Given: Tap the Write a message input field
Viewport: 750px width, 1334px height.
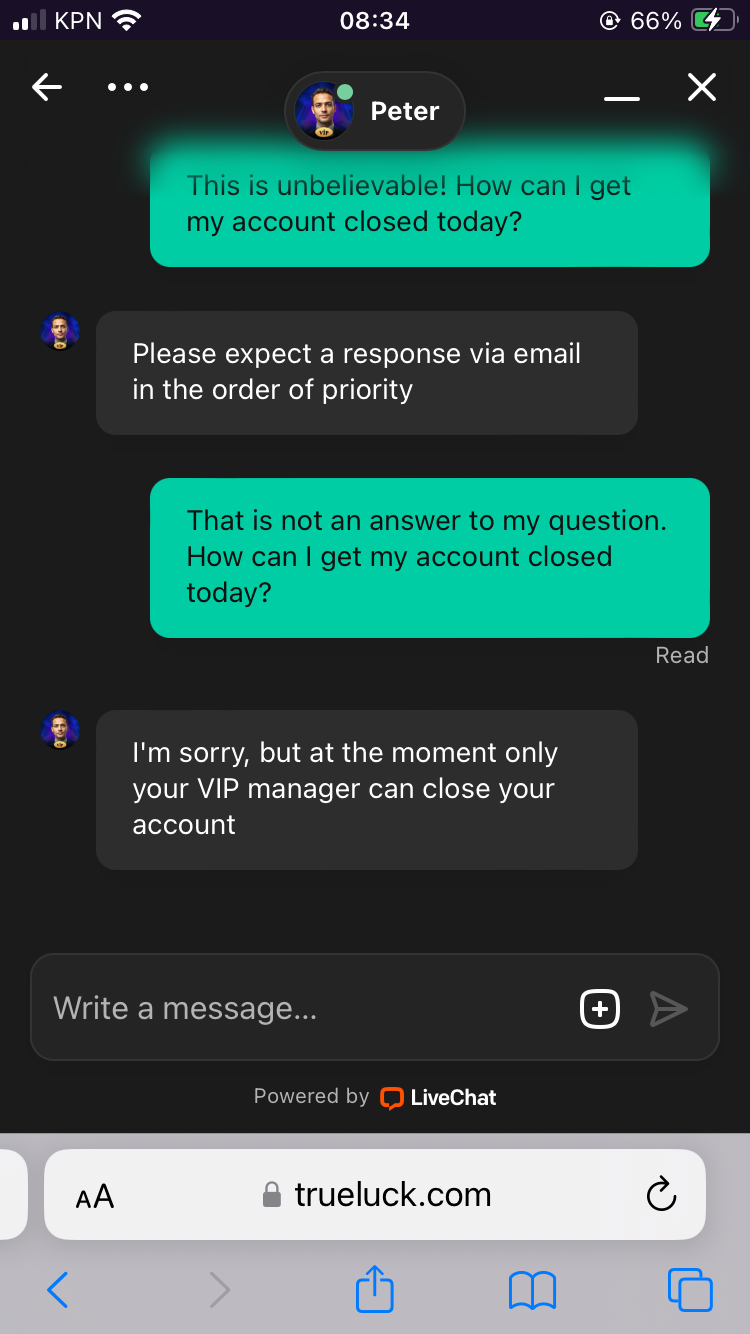Looking at the screenshot, I should [x=300, y=1008].
